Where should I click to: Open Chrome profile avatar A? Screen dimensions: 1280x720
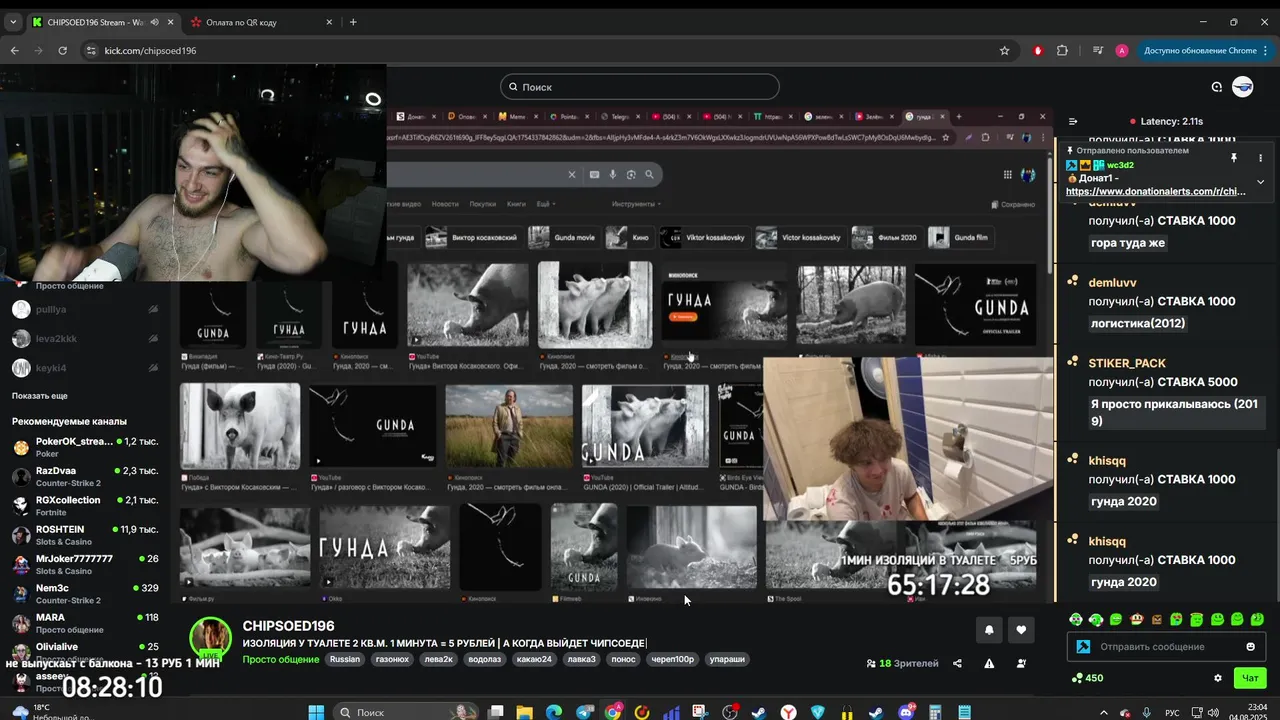[x=1122, y=50]
